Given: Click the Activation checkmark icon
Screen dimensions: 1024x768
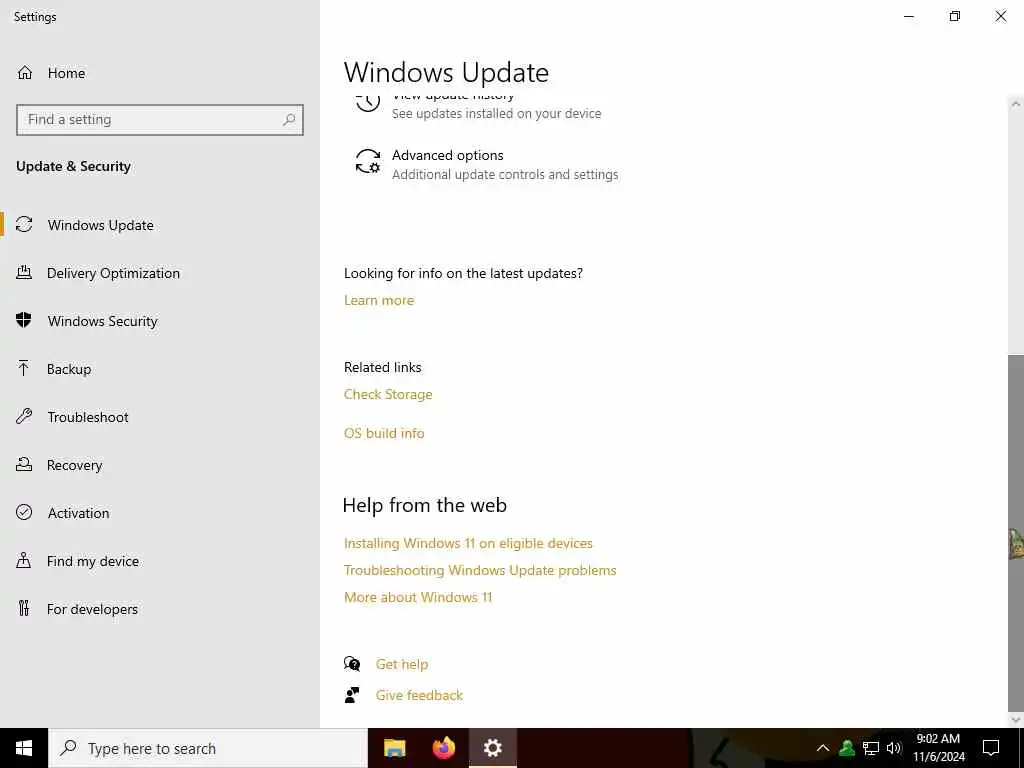Looking at the screenshot, I should pyautogui.click(x=24, y=513).
